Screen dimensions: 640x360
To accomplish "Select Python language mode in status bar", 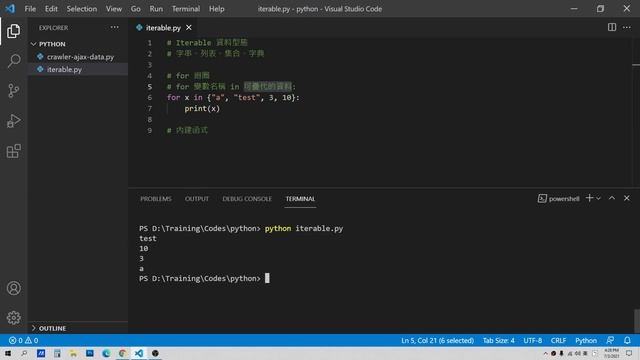I will pos(586,340).
